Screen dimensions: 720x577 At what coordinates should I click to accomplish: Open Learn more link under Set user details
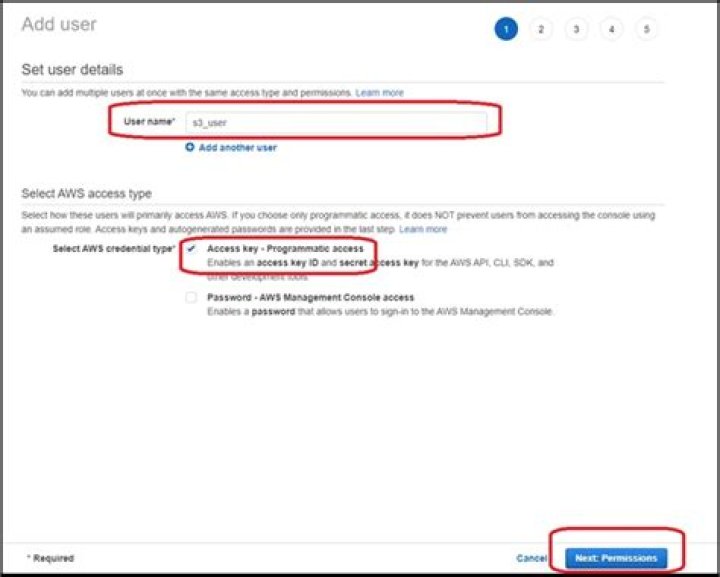(x=380, y=93)
